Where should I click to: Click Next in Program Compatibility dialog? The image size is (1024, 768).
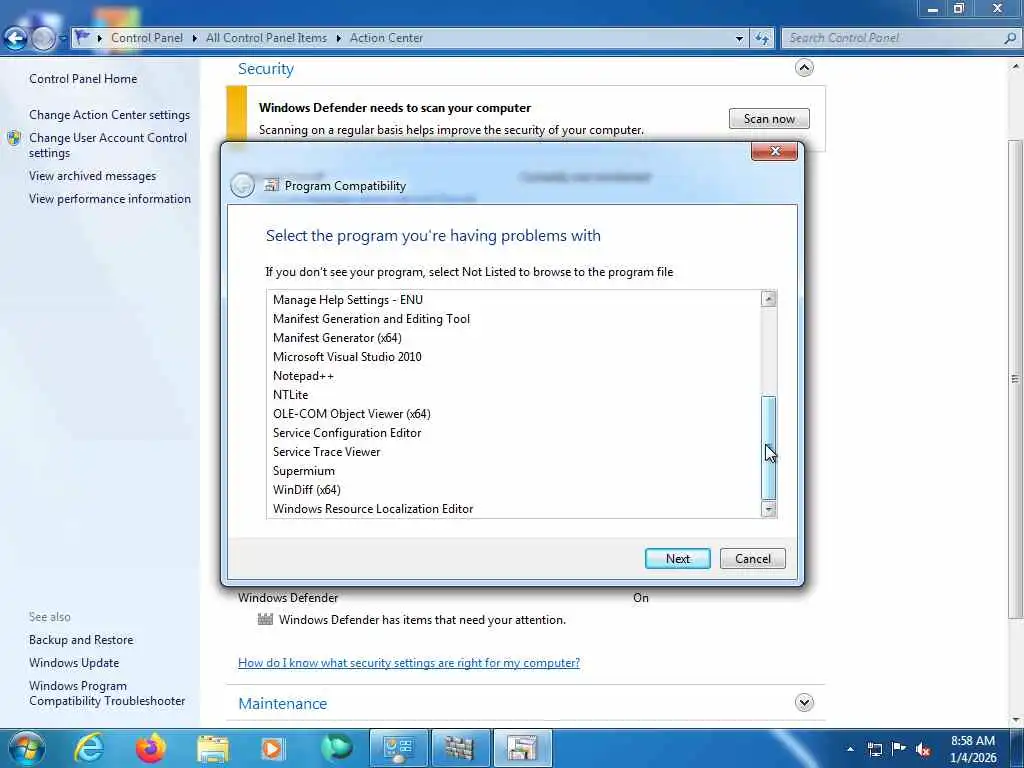click(x=678, y=558)
